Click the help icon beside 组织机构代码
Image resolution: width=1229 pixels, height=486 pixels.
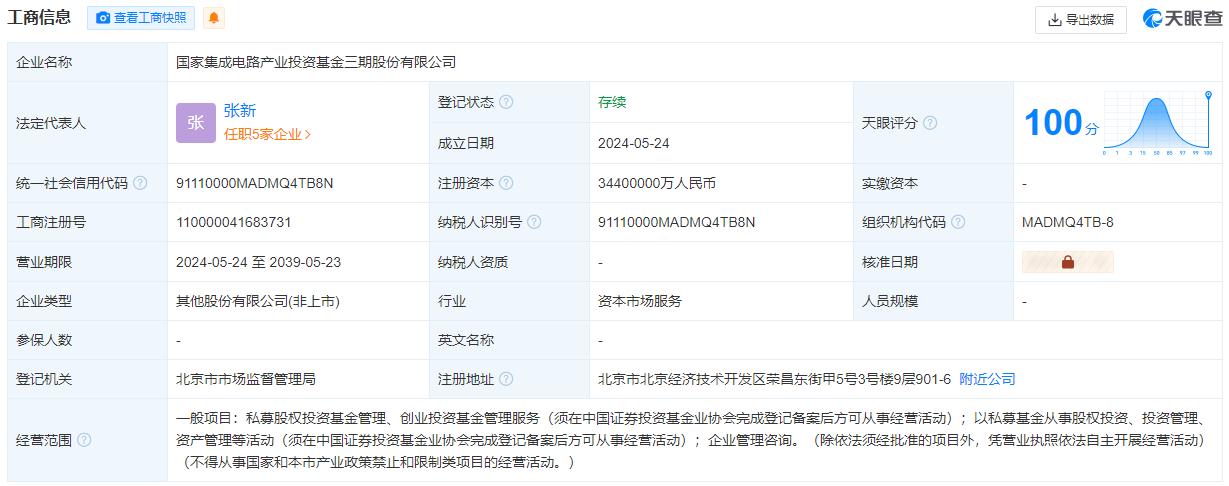(958, 222)
